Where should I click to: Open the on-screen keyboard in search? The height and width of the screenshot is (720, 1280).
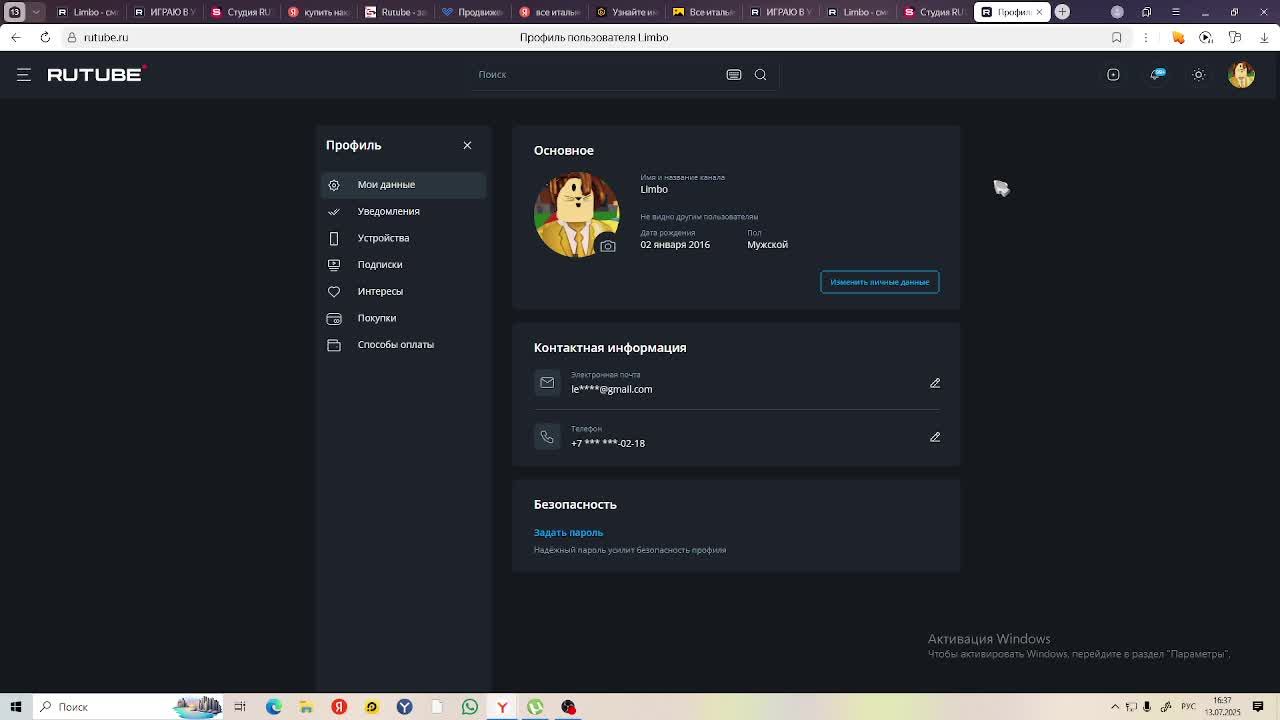[734, 74]
